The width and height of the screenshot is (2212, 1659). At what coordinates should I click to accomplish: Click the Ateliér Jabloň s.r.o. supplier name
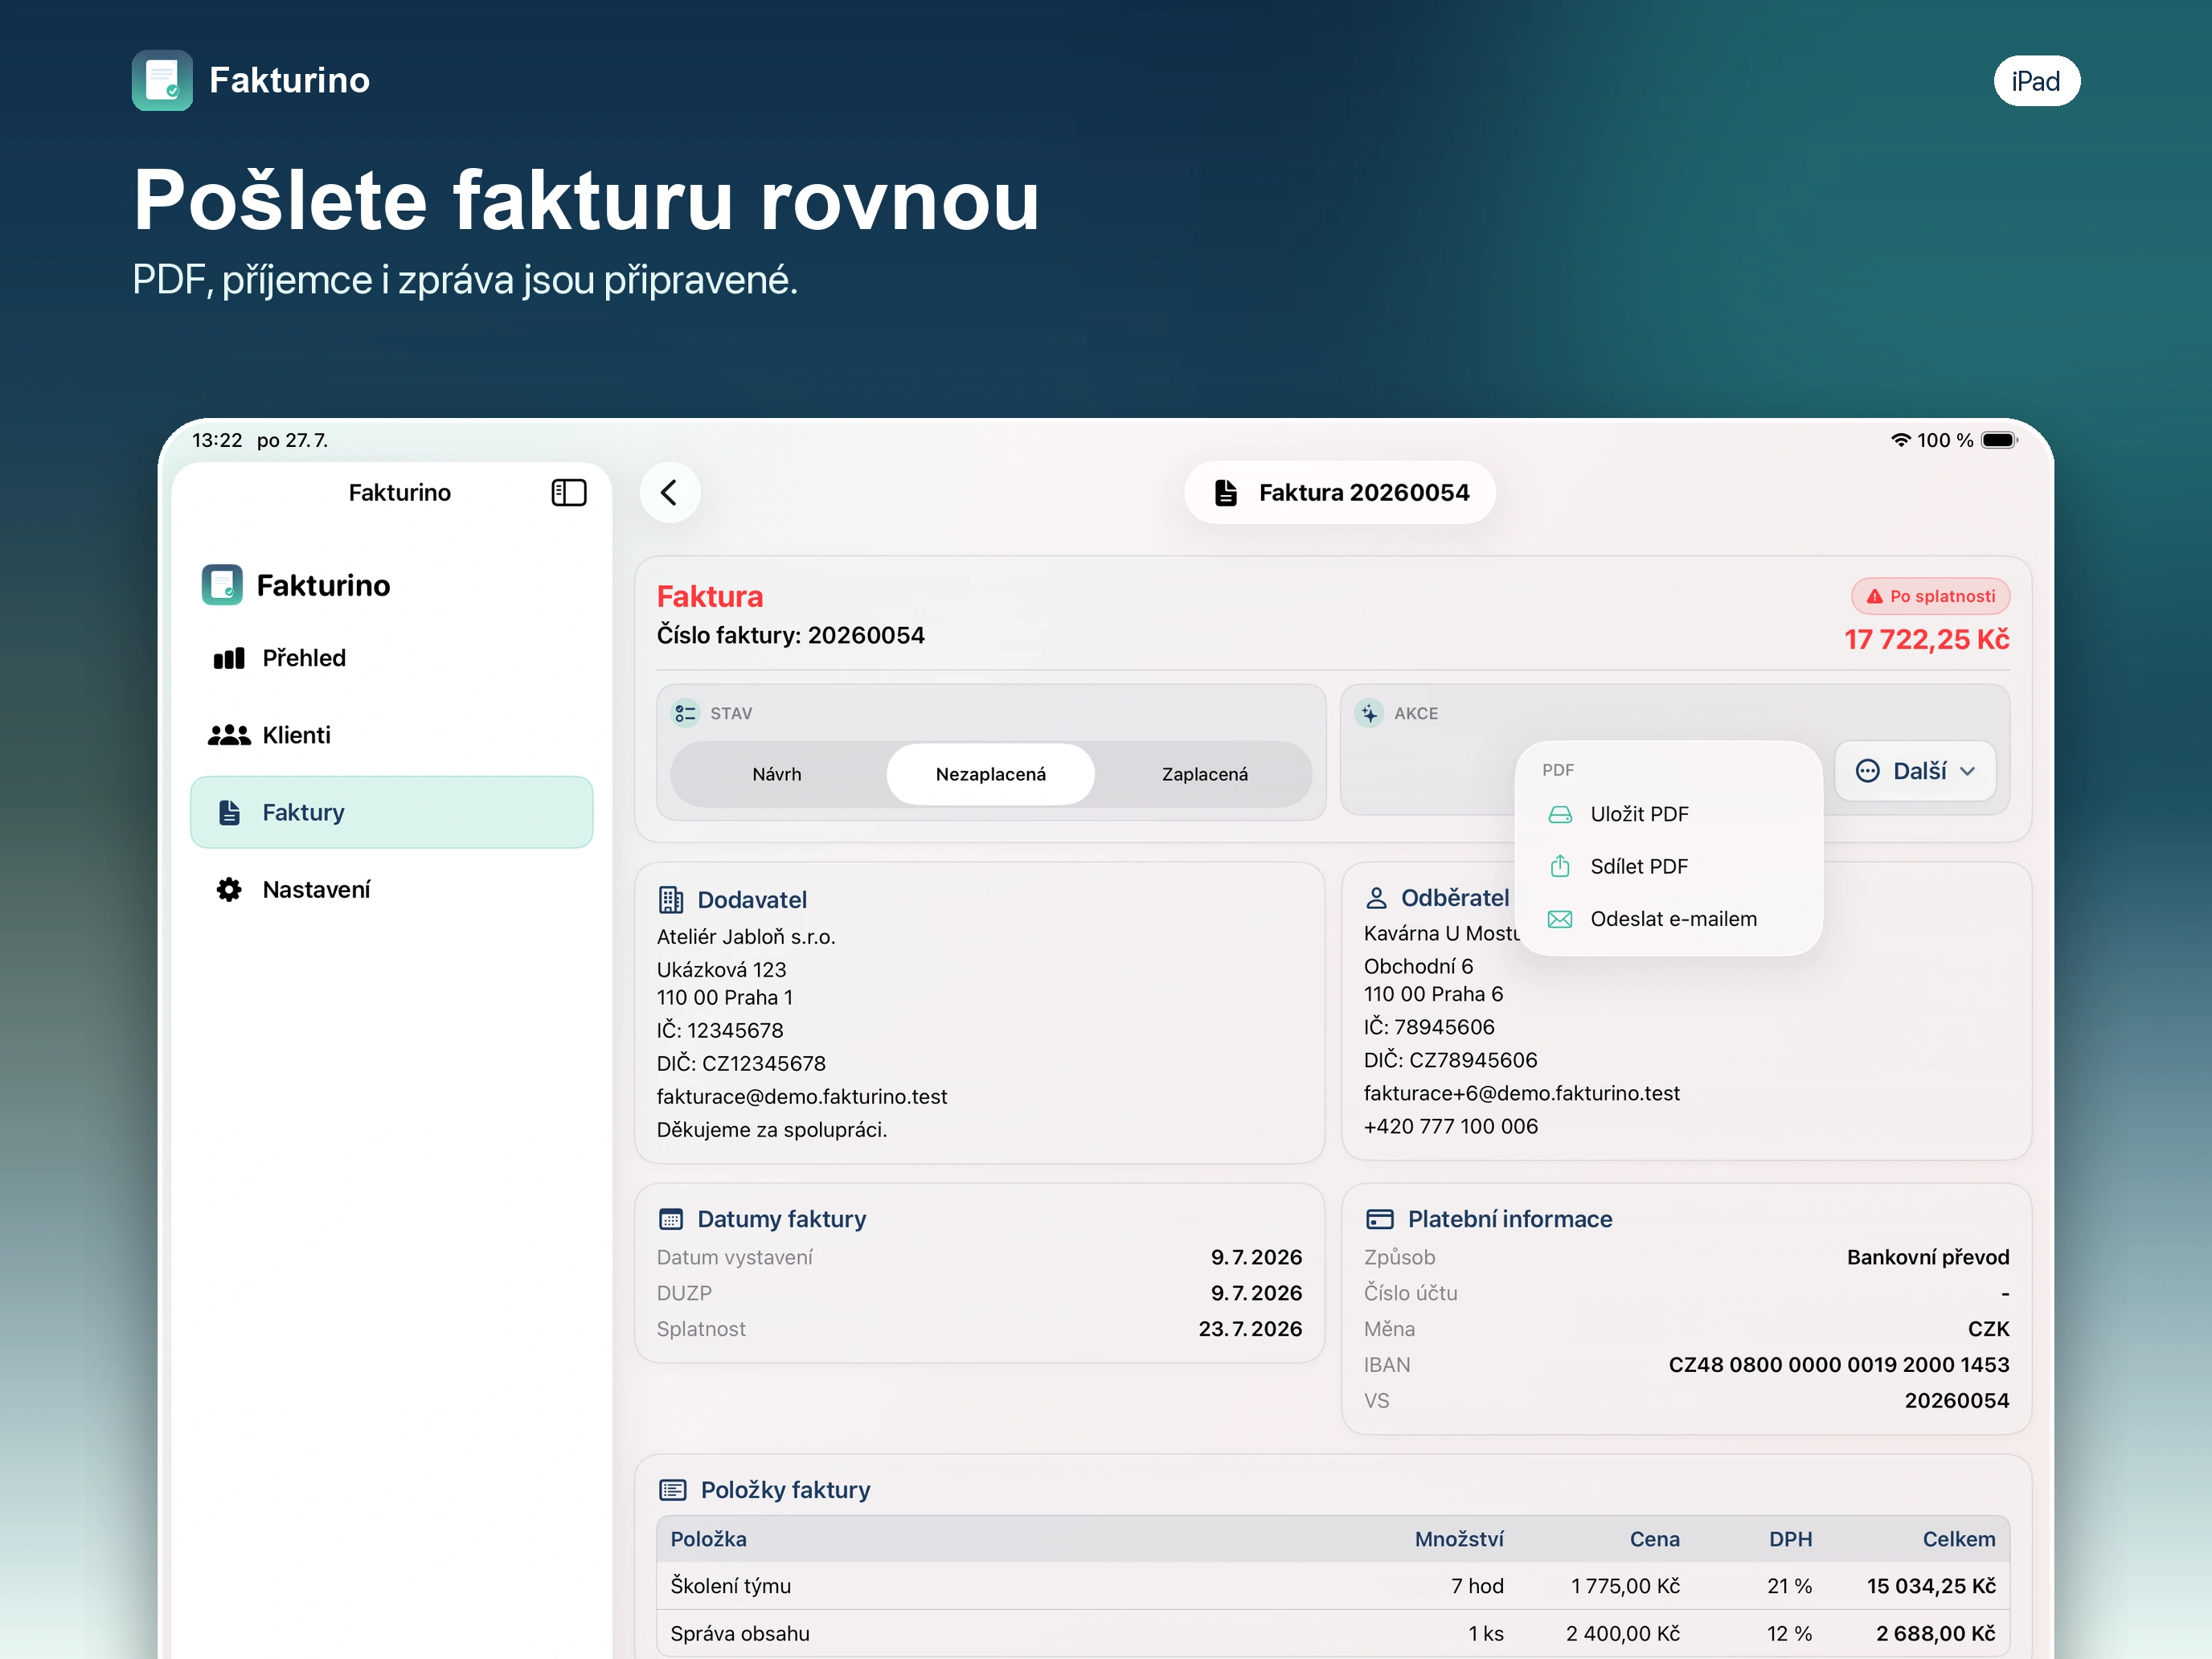pyautogui.click(x=746, y=937)
